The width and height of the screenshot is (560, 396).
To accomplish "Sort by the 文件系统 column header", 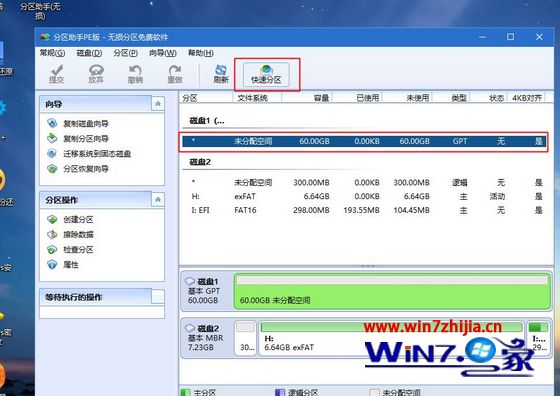I will click(257, 97).
